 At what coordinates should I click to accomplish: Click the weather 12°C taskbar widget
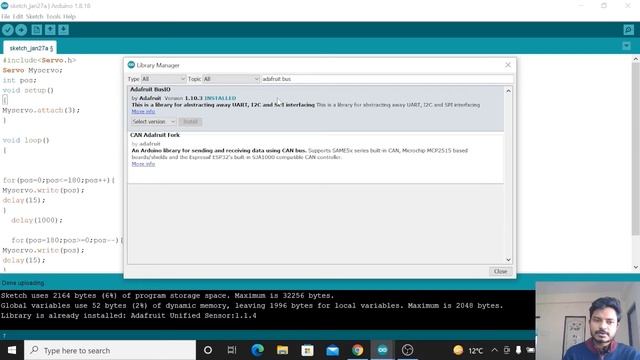coord(468,350)
